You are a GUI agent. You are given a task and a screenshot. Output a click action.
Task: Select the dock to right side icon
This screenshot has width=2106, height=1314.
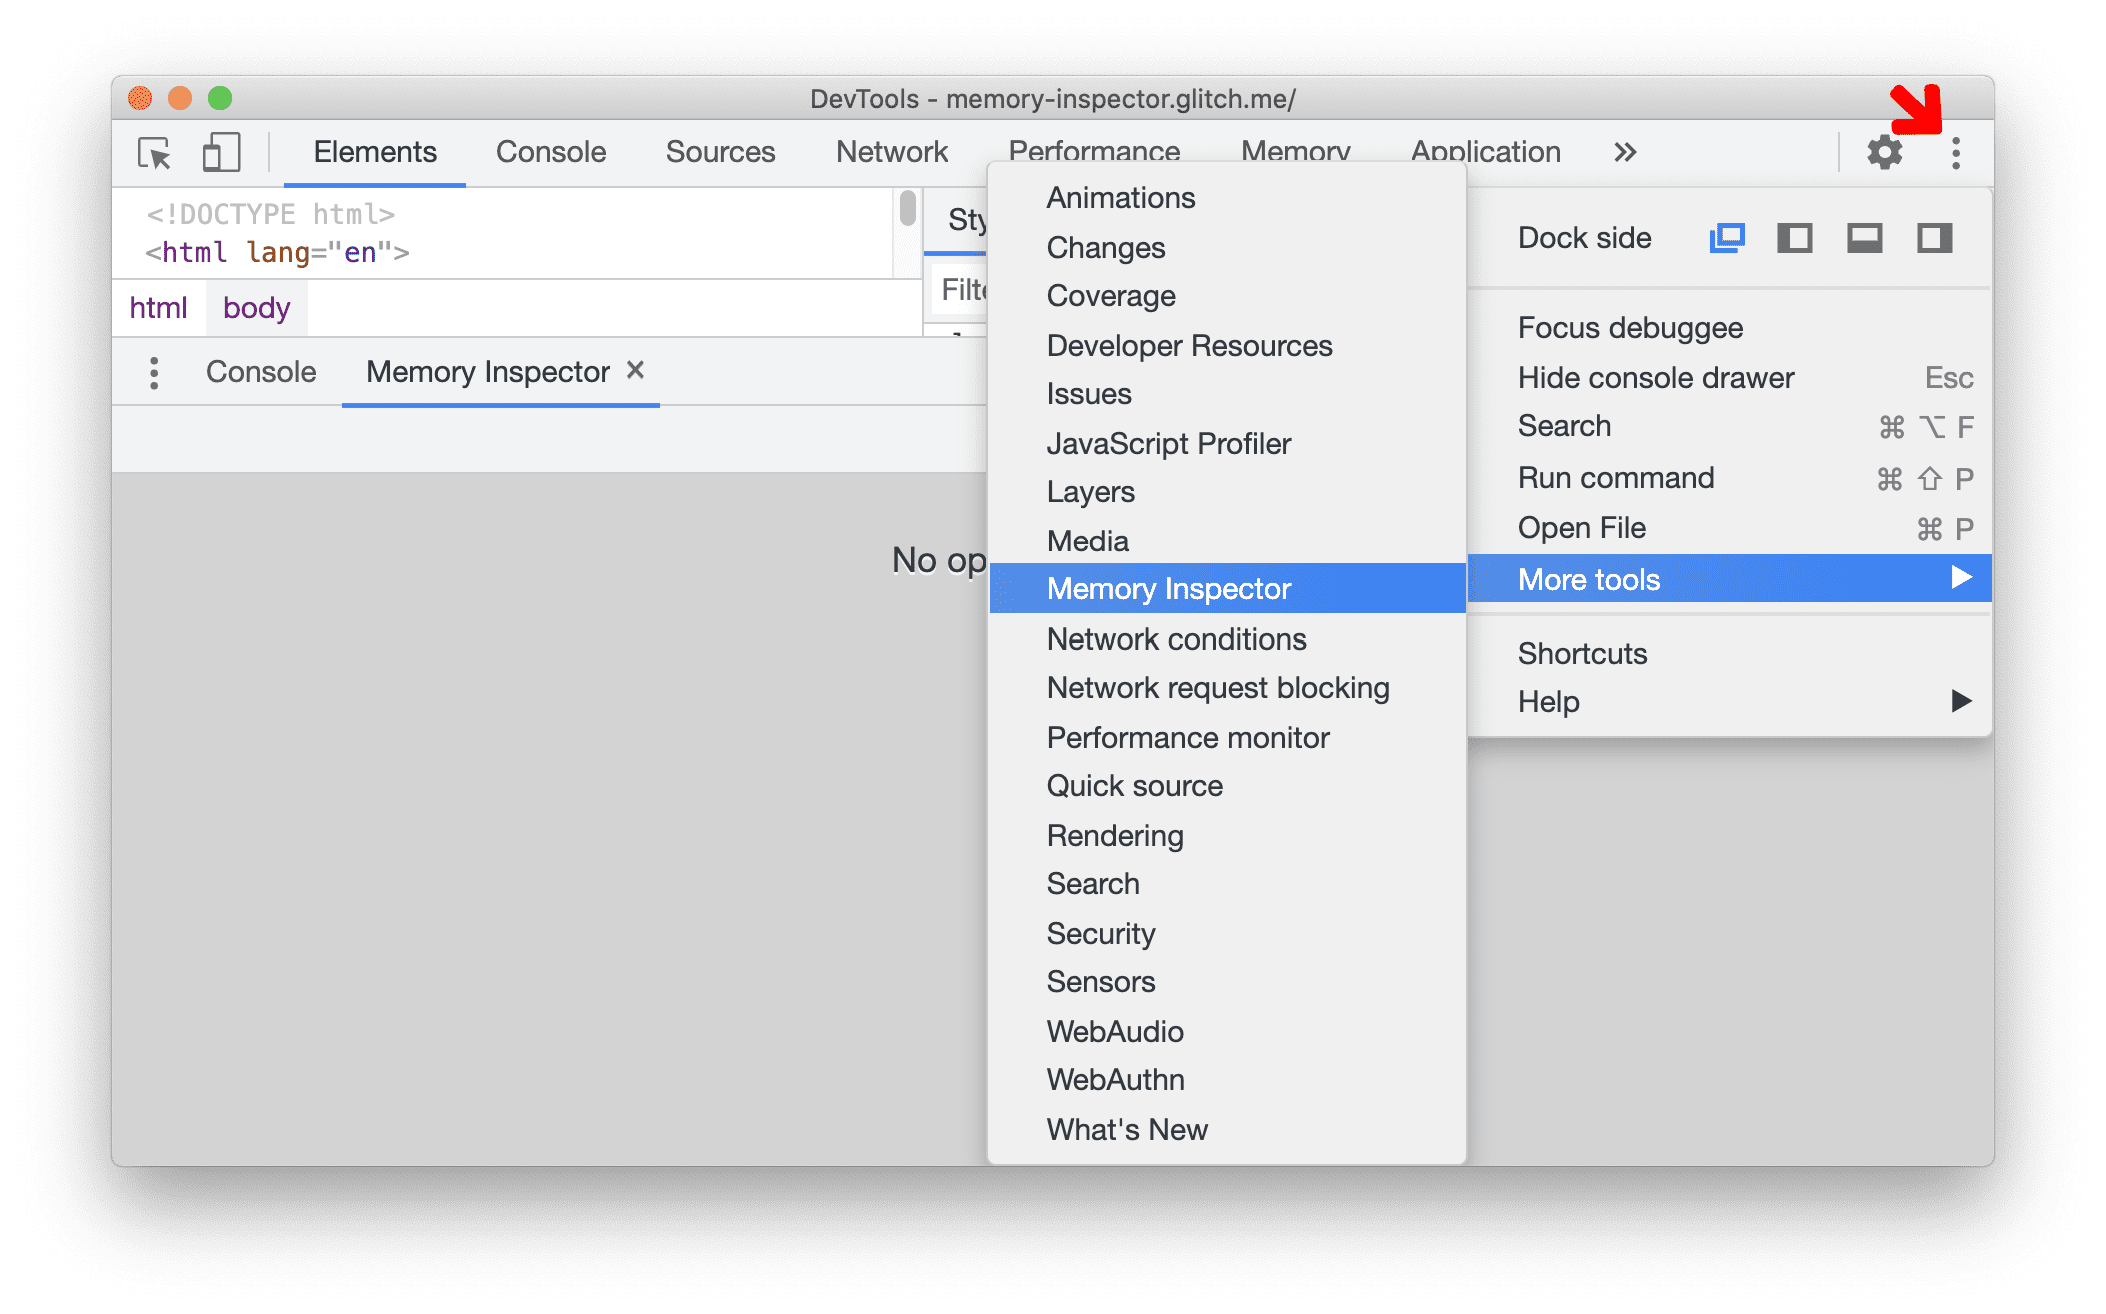(1938, 239)
